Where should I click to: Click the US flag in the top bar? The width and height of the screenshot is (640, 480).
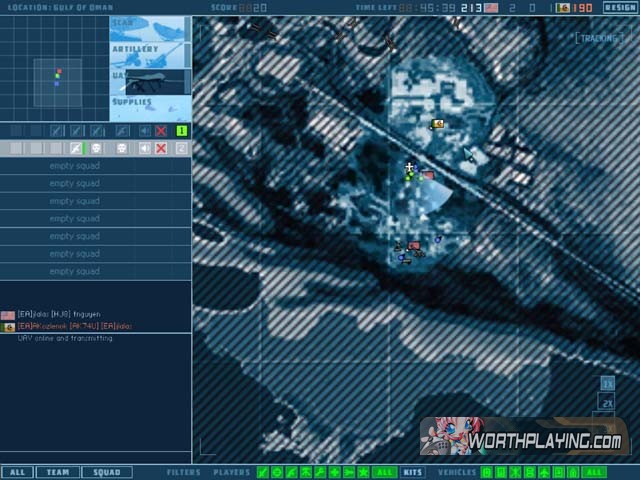point(491,7)
